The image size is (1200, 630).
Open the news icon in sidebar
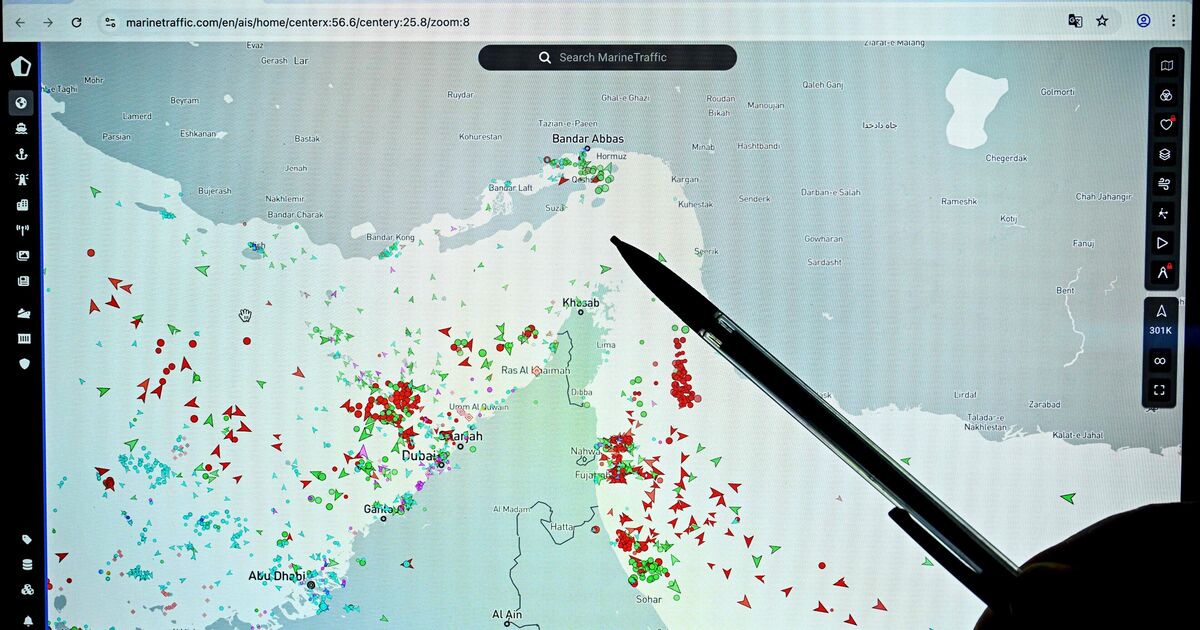point(23,281)
